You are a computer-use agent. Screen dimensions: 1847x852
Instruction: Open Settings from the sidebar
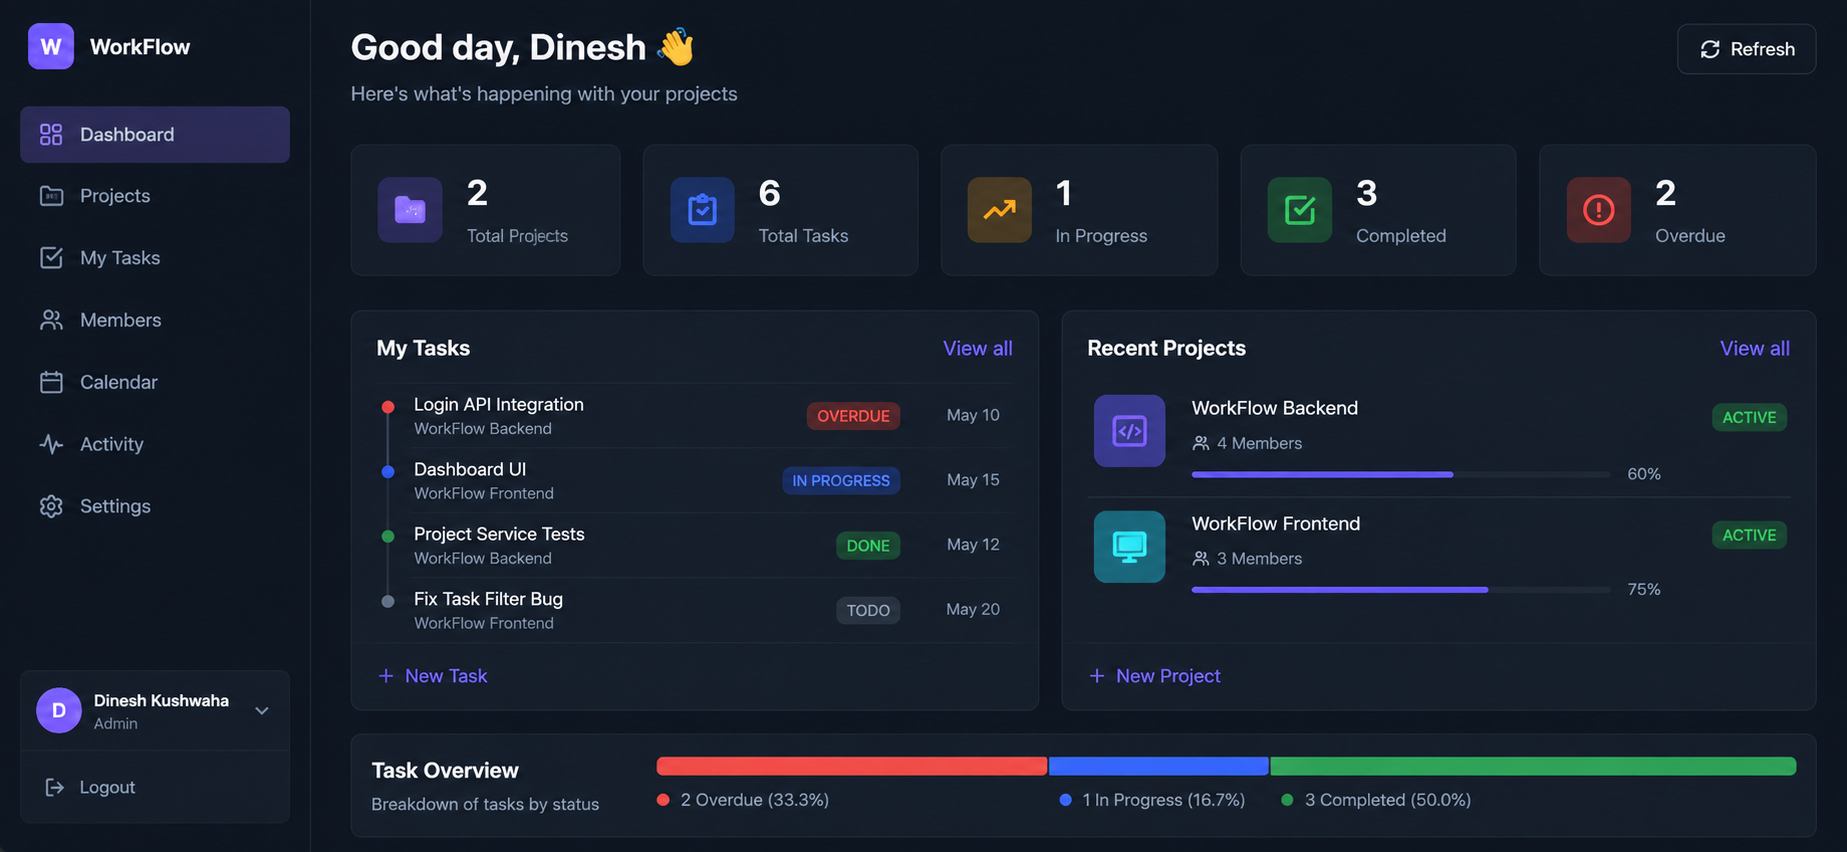coord(155,506)
